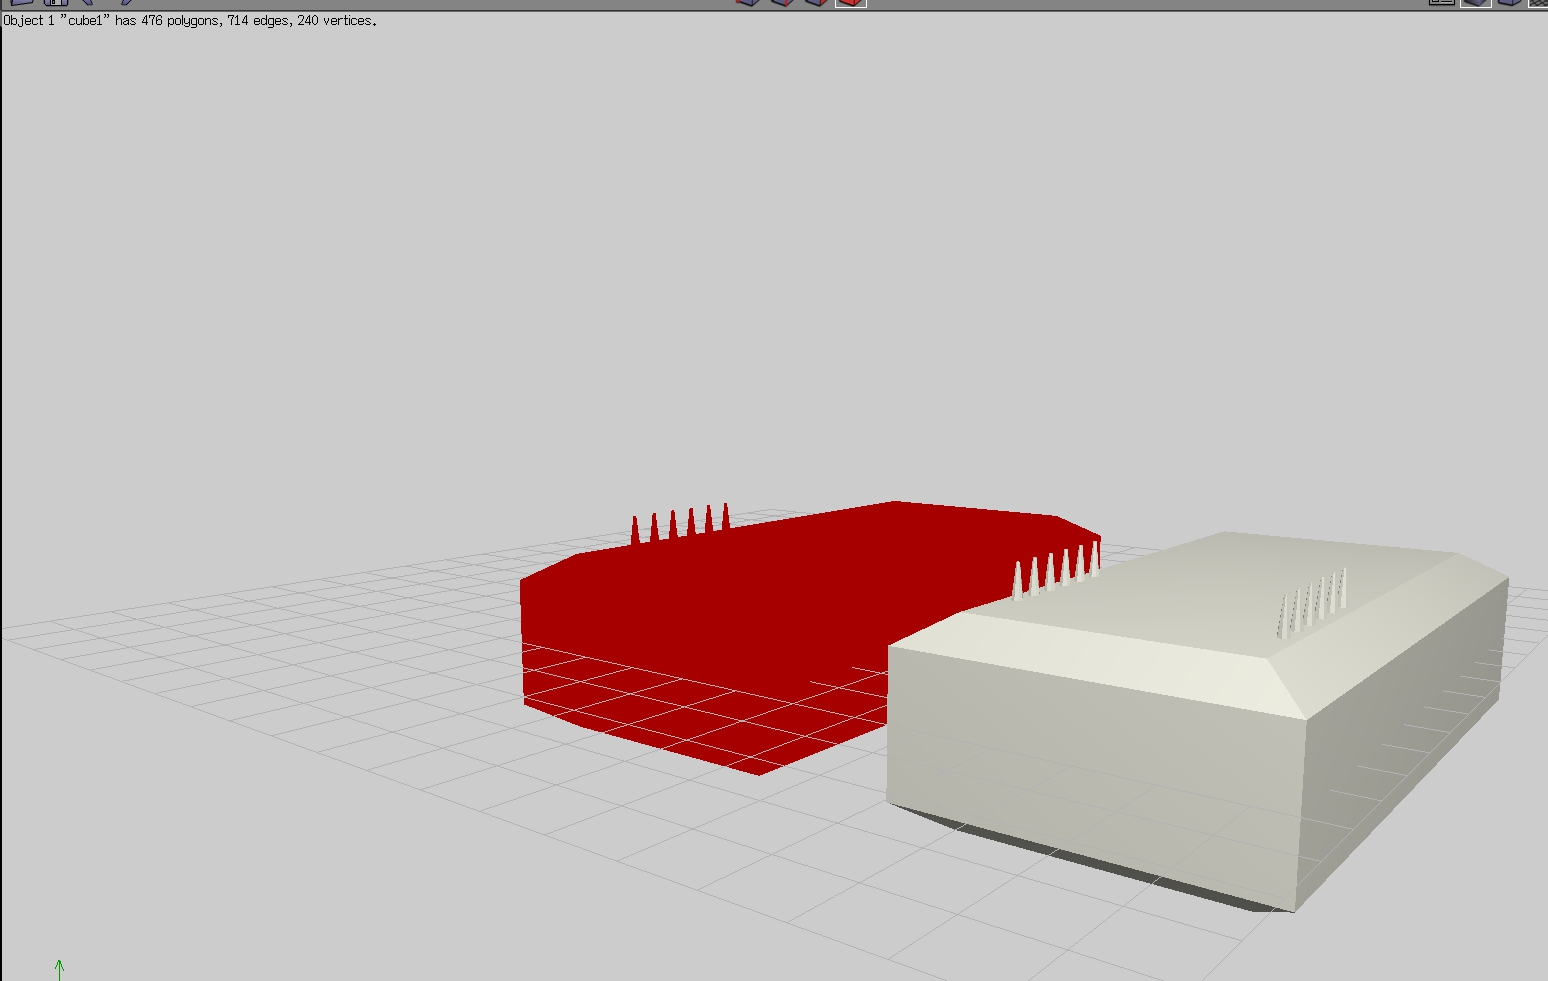Click the window layout icon in the toolbar
Image resolution: width=1548 pixels, height=981 pixels.
click(1441, 3)
